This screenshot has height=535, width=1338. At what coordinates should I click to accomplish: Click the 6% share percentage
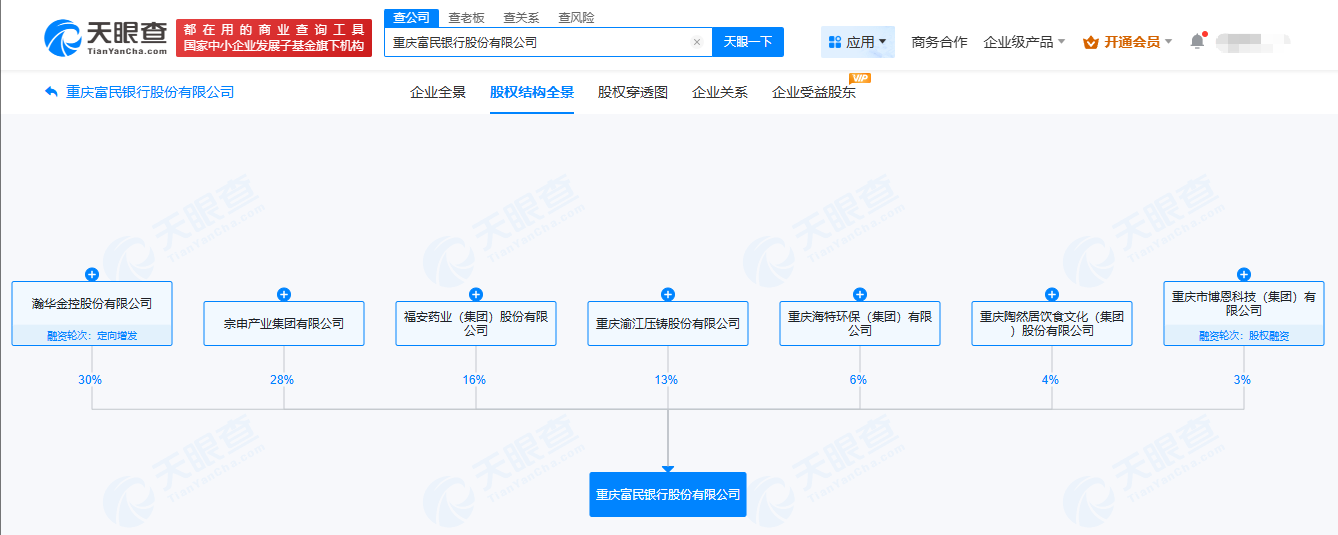[859, 380]
